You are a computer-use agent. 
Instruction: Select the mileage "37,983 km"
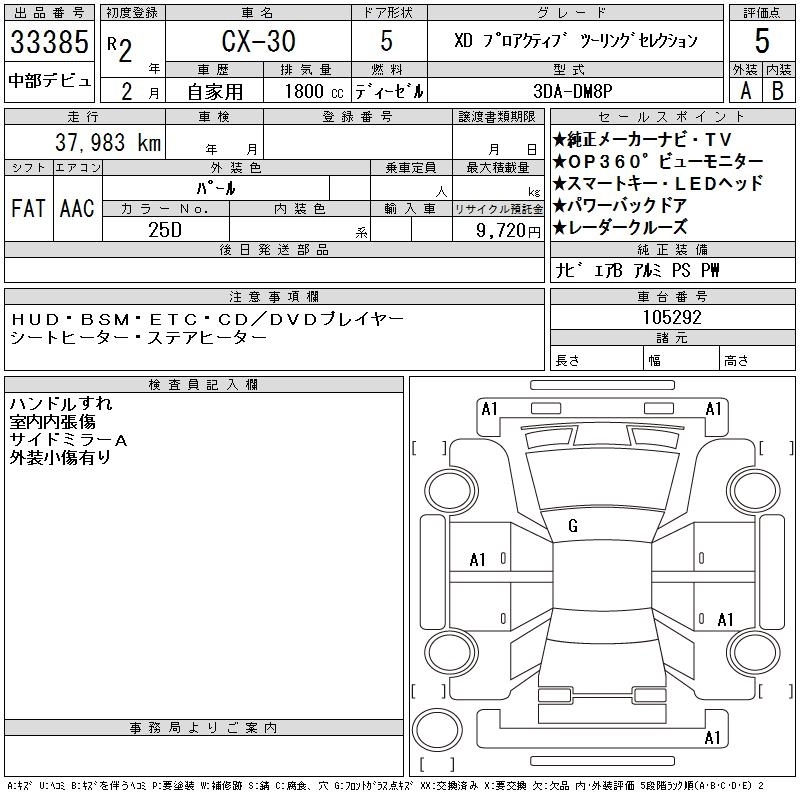(x=108, y=142)
